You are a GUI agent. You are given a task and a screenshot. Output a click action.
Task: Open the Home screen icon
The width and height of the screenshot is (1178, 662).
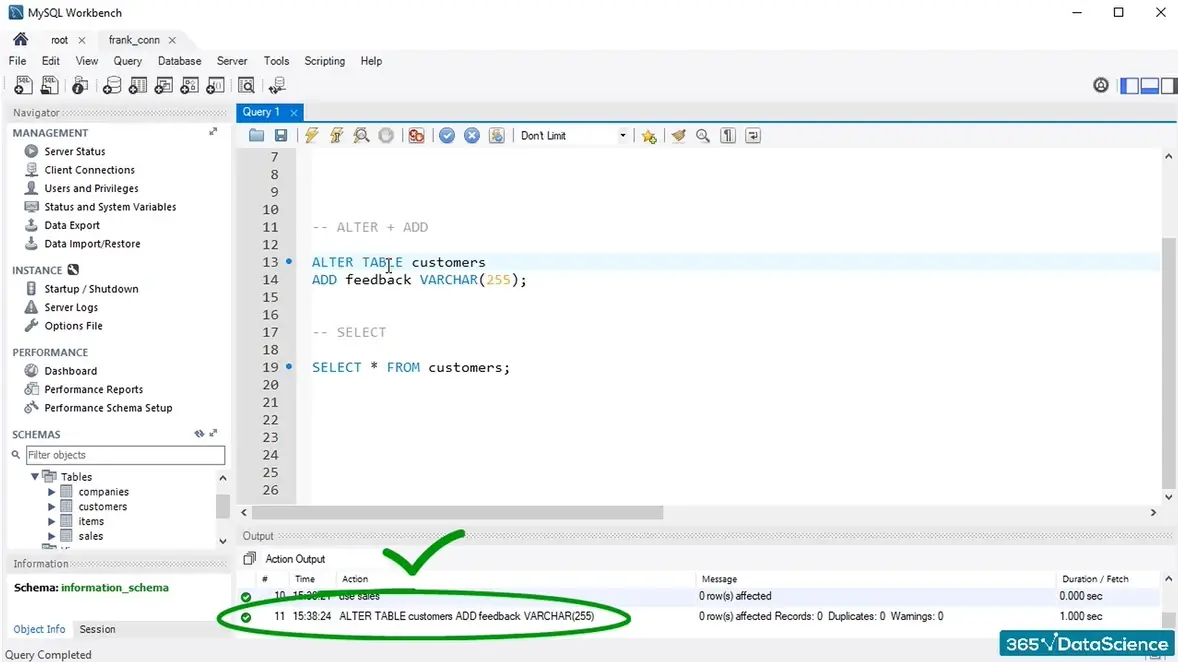click(20, 40)
